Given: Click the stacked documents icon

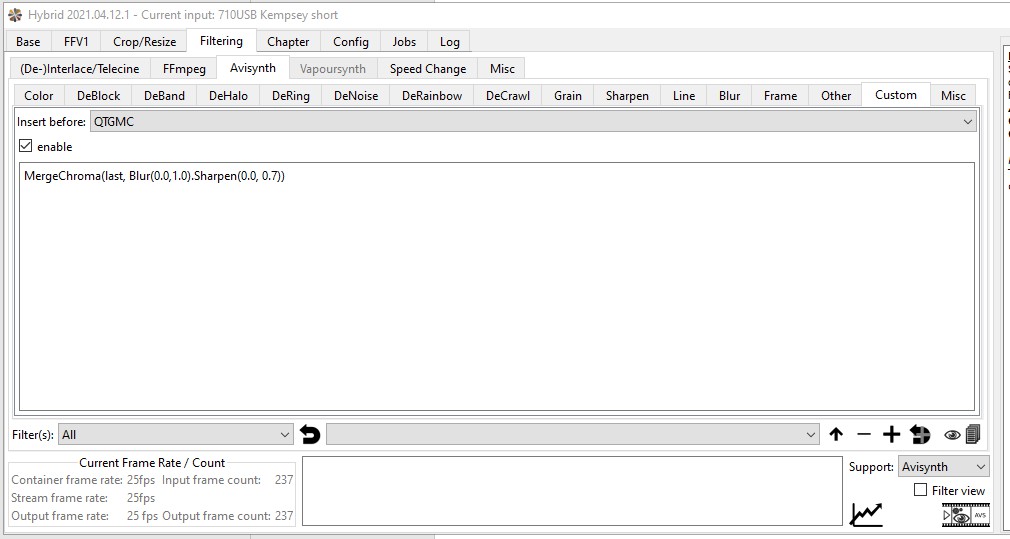Looking at the screenshot, I should 973,434.
